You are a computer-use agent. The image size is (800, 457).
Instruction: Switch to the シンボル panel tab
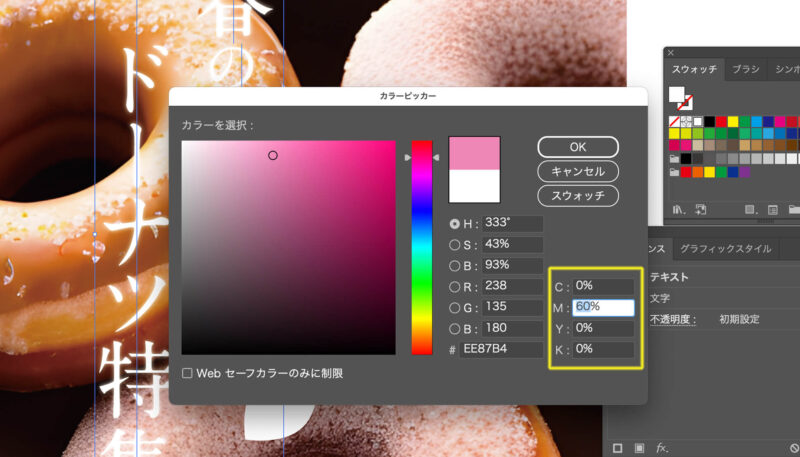coord(787,69)
